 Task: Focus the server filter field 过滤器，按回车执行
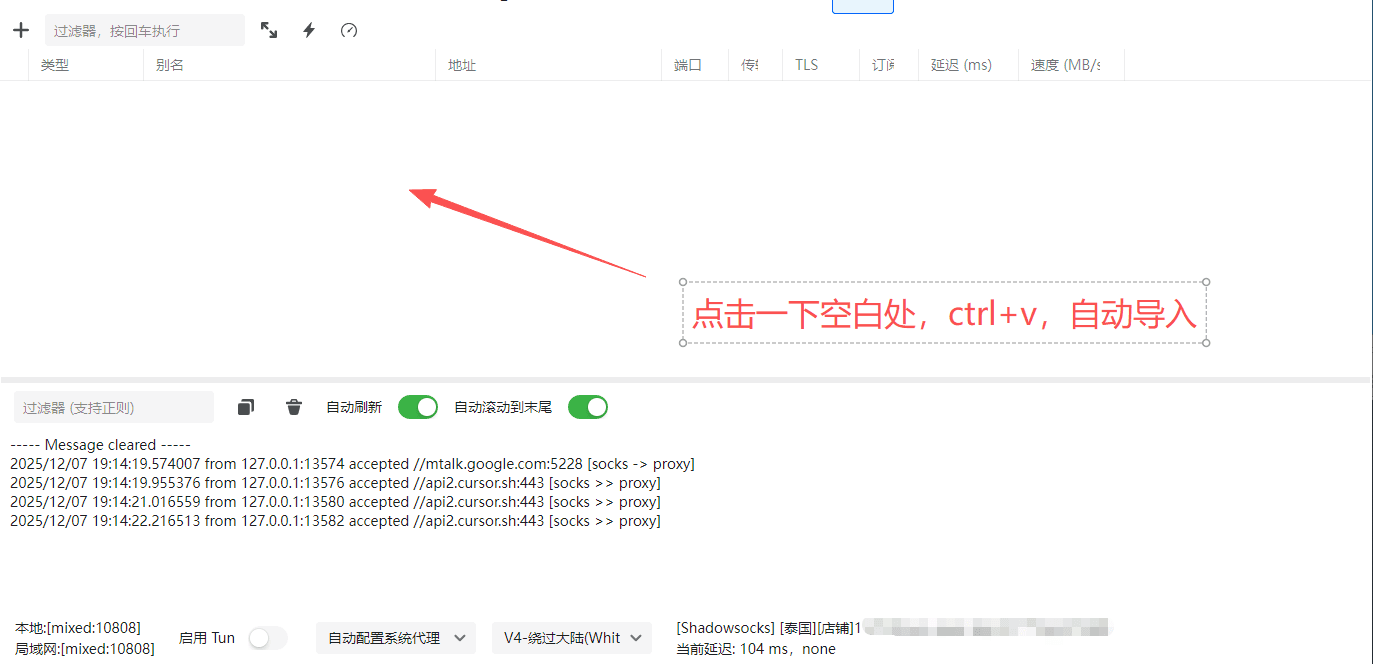(144, 30)
